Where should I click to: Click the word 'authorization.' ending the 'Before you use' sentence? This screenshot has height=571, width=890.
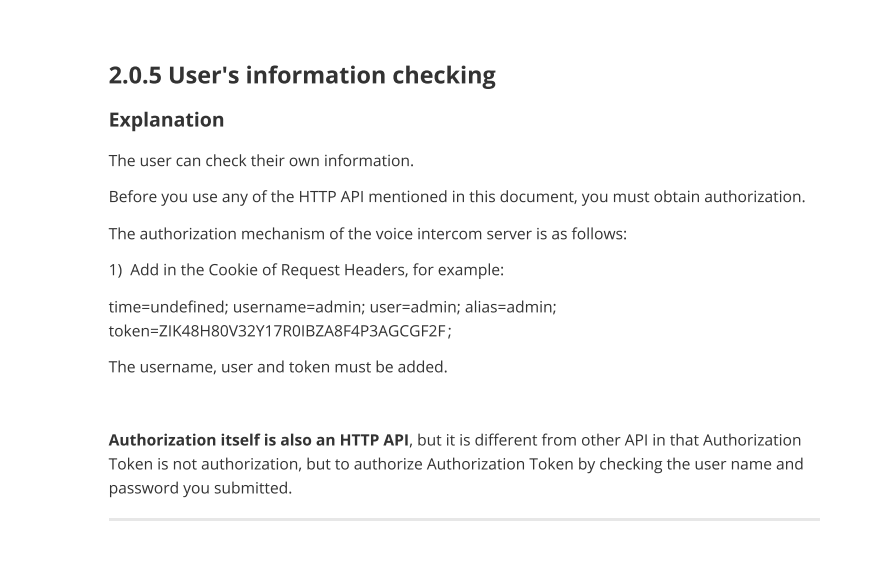[755, 197]
